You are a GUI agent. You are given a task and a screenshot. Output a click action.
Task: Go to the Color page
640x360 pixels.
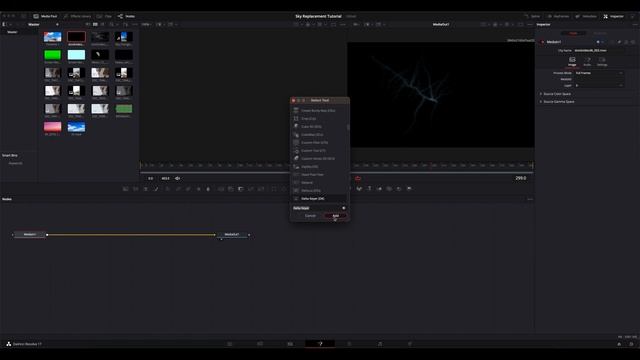[x=350, y=344]
